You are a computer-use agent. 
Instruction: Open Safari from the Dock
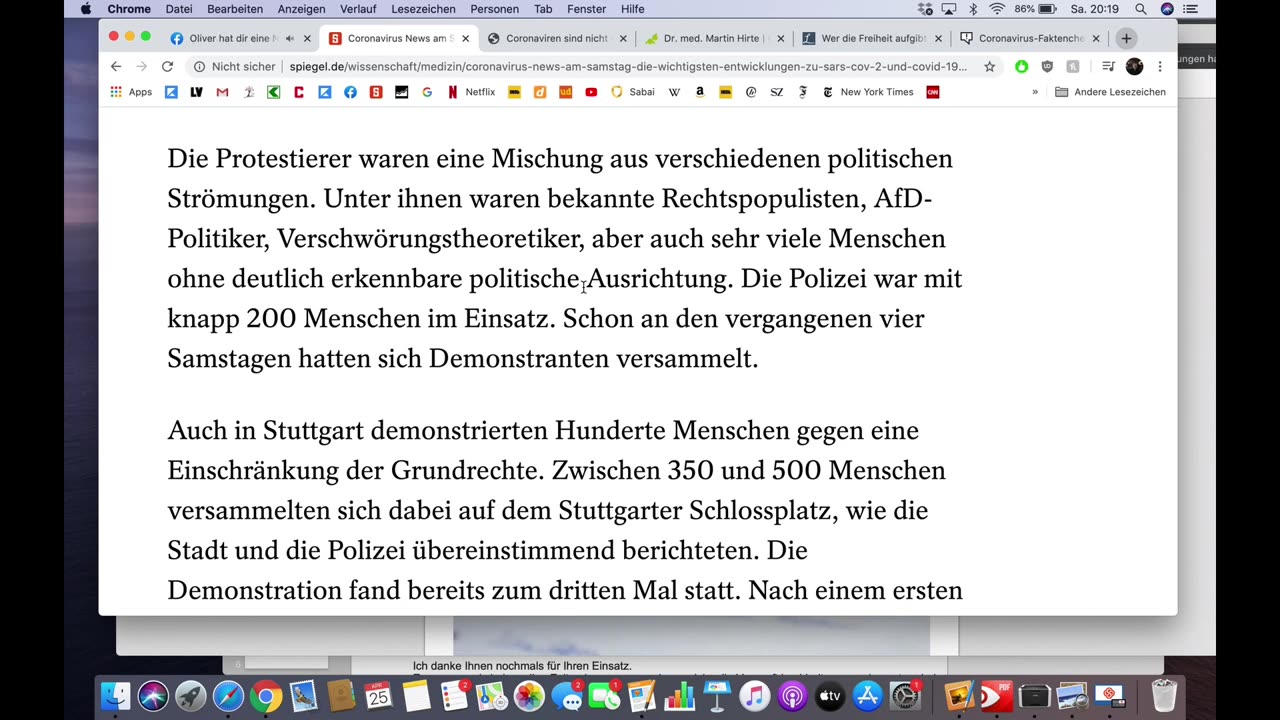point(228,696)
